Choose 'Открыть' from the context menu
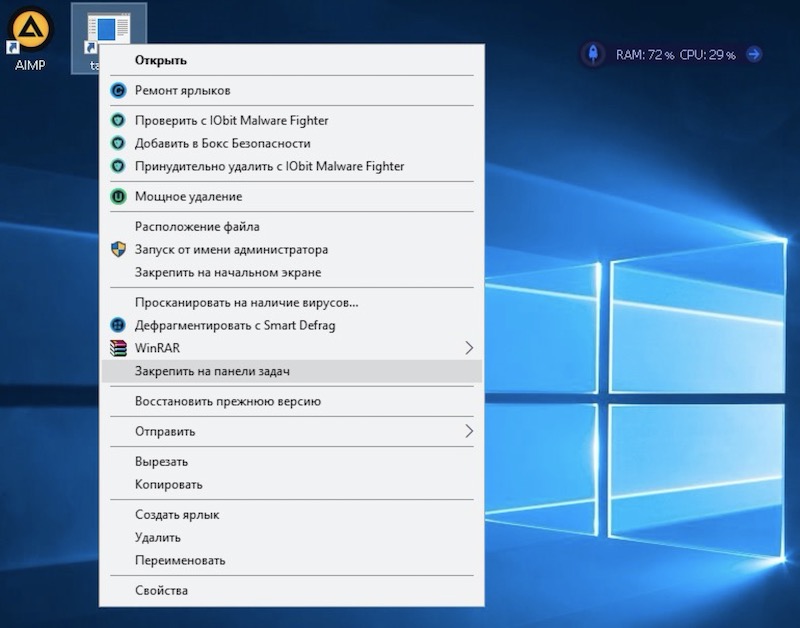This screenshot has width=800, height=628. click(x=292, y=60)
